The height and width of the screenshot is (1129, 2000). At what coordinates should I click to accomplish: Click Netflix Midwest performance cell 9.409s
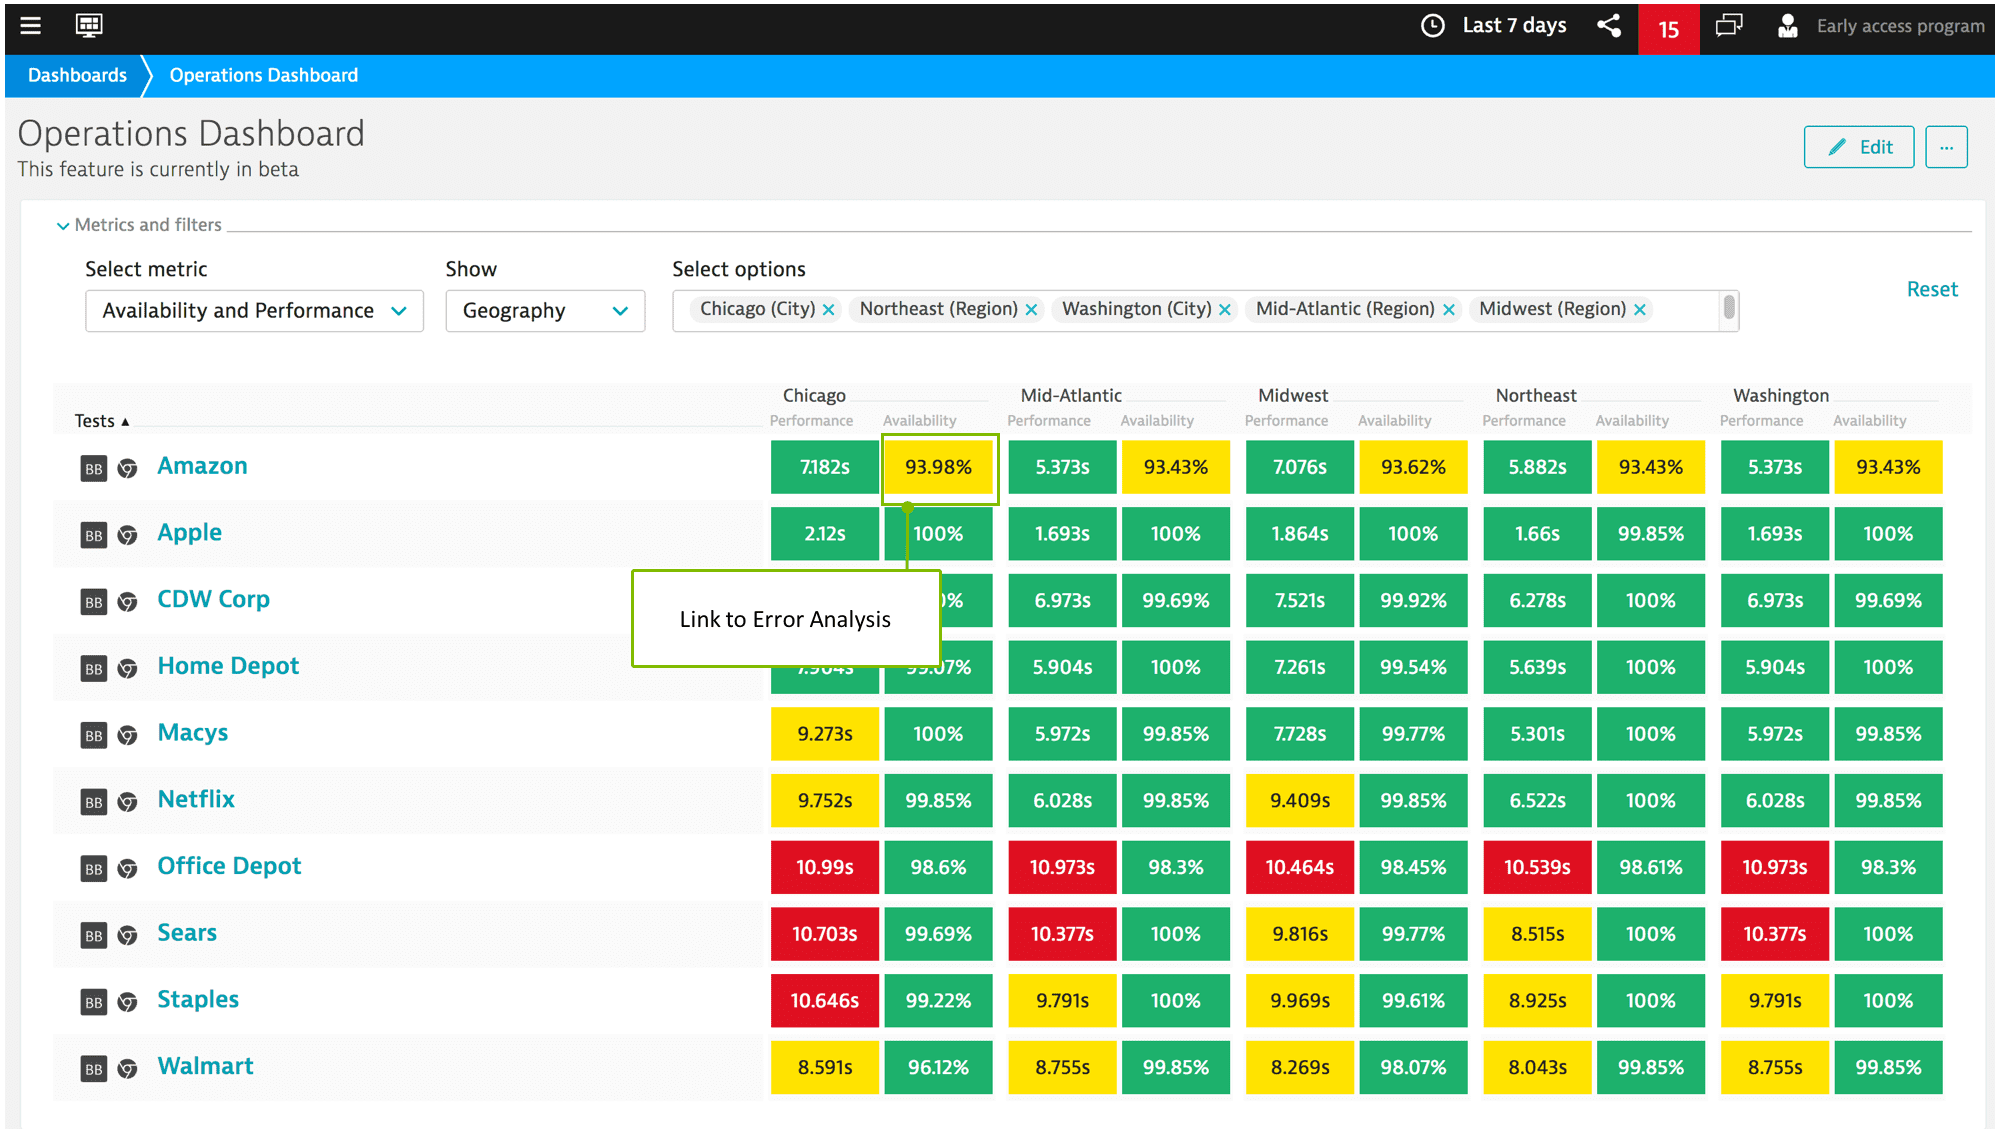coord(1300,801)
